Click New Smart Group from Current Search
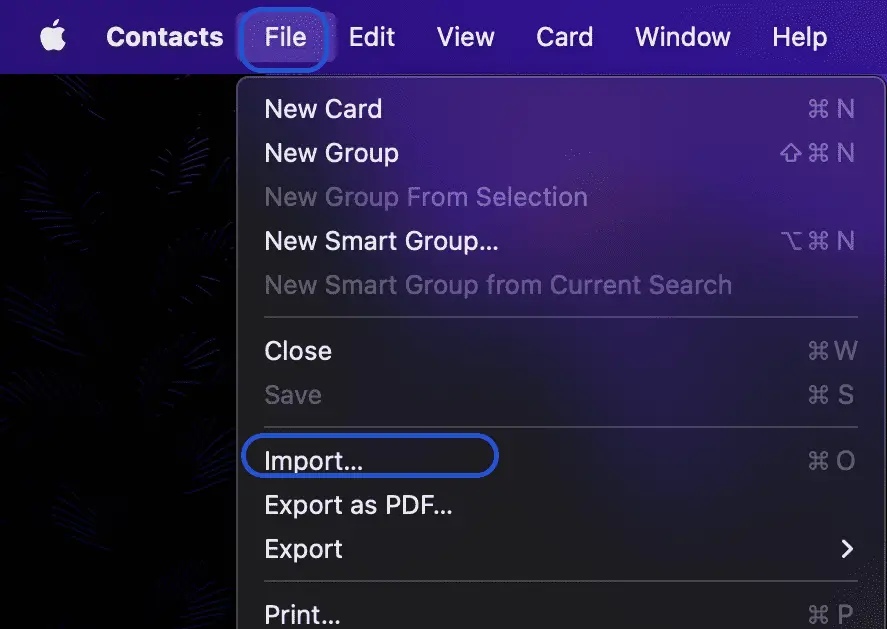 click(561, 285)
